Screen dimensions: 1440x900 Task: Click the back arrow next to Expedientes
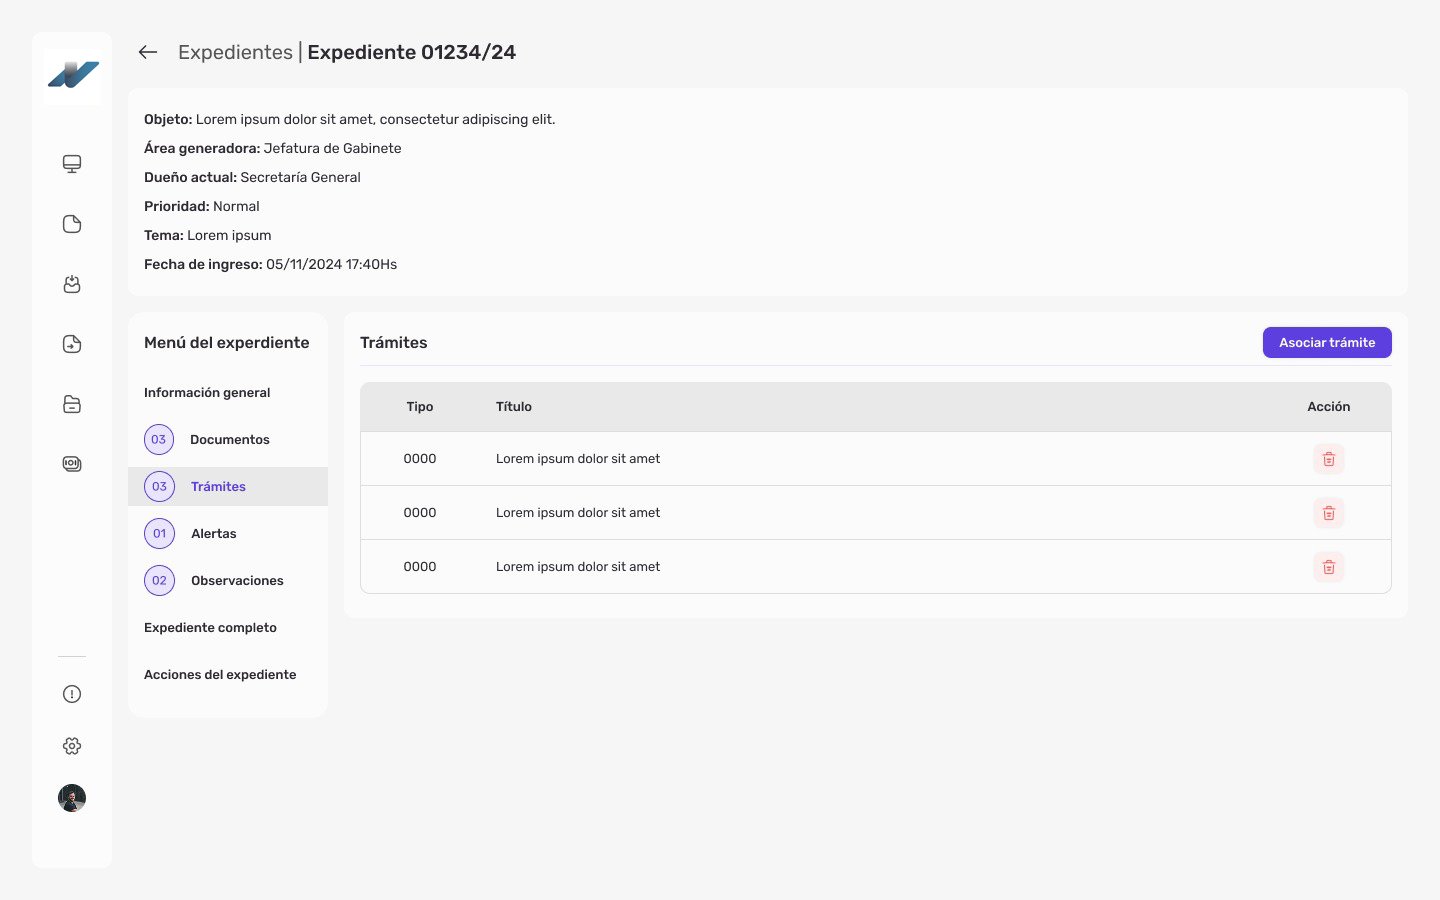(148, 52)
